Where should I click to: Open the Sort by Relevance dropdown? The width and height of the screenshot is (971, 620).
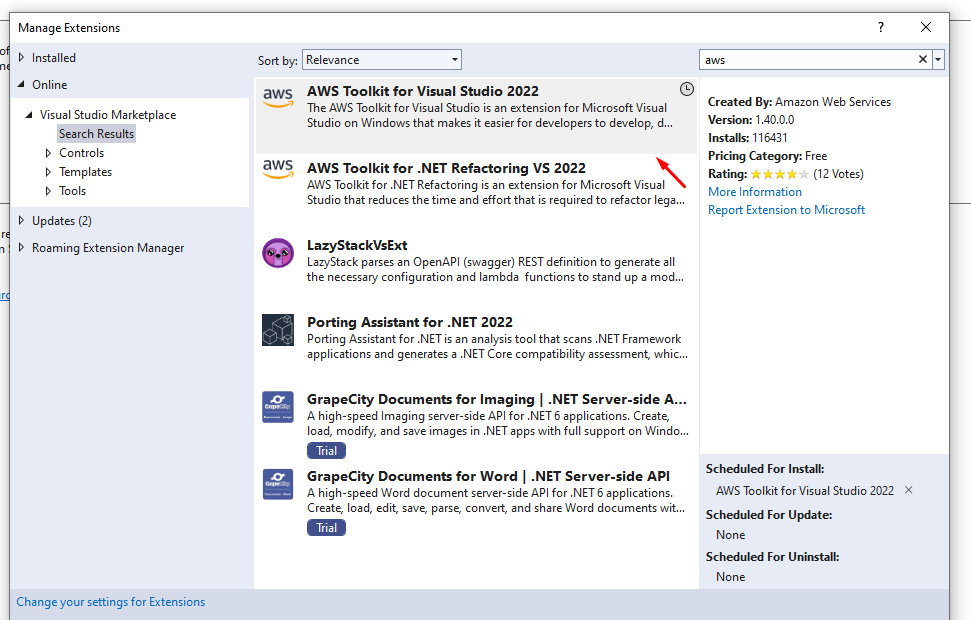381,59
